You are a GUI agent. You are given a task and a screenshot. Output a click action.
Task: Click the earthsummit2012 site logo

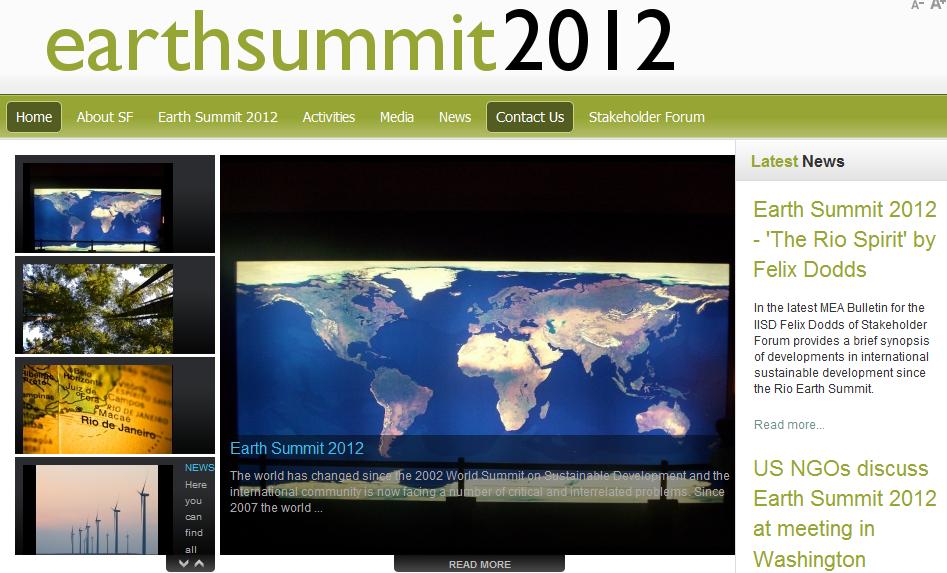coord(360,41)
